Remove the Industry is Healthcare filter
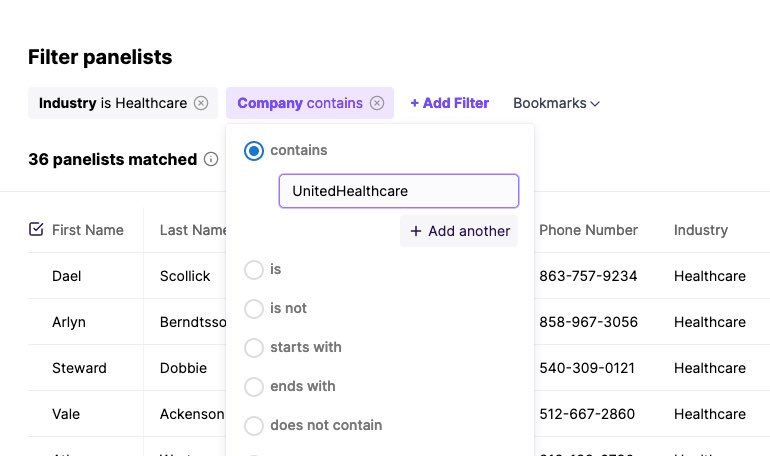This screenshot has width=770, height=456. pos(201,103)
